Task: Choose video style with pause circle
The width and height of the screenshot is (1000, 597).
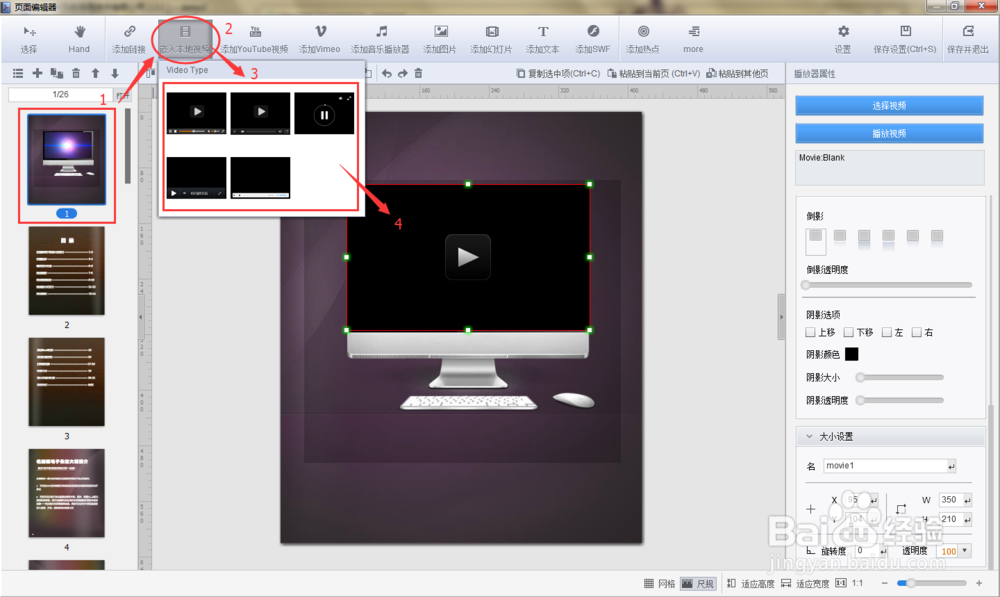Action: (324, 113)
